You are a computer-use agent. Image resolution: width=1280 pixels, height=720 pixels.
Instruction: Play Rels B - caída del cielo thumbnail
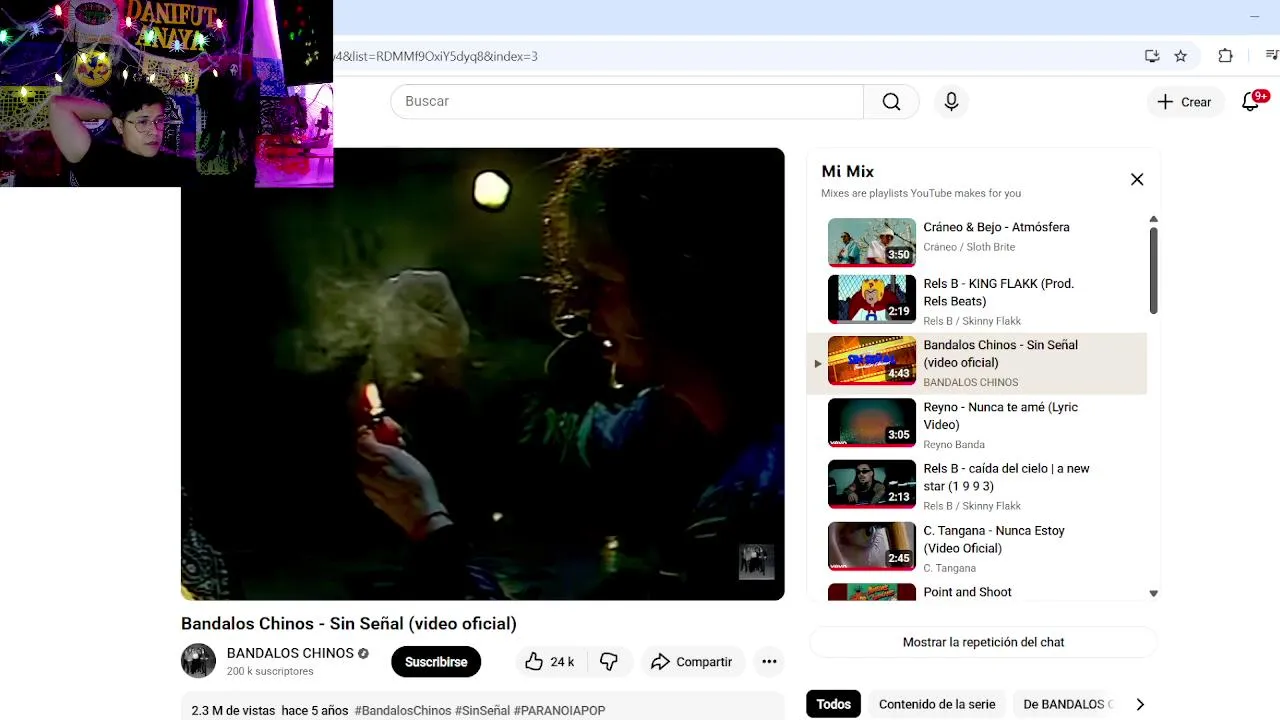(x=872, y=484)
